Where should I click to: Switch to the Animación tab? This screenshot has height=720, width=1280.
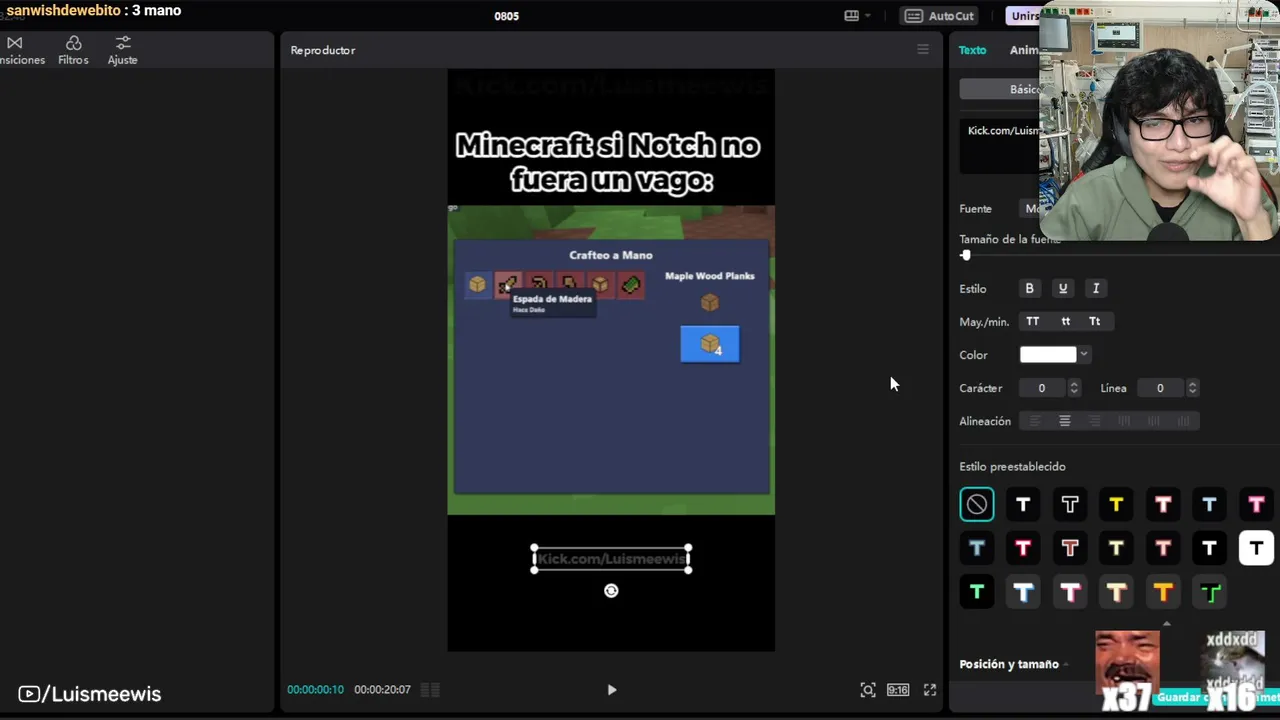1024,50
